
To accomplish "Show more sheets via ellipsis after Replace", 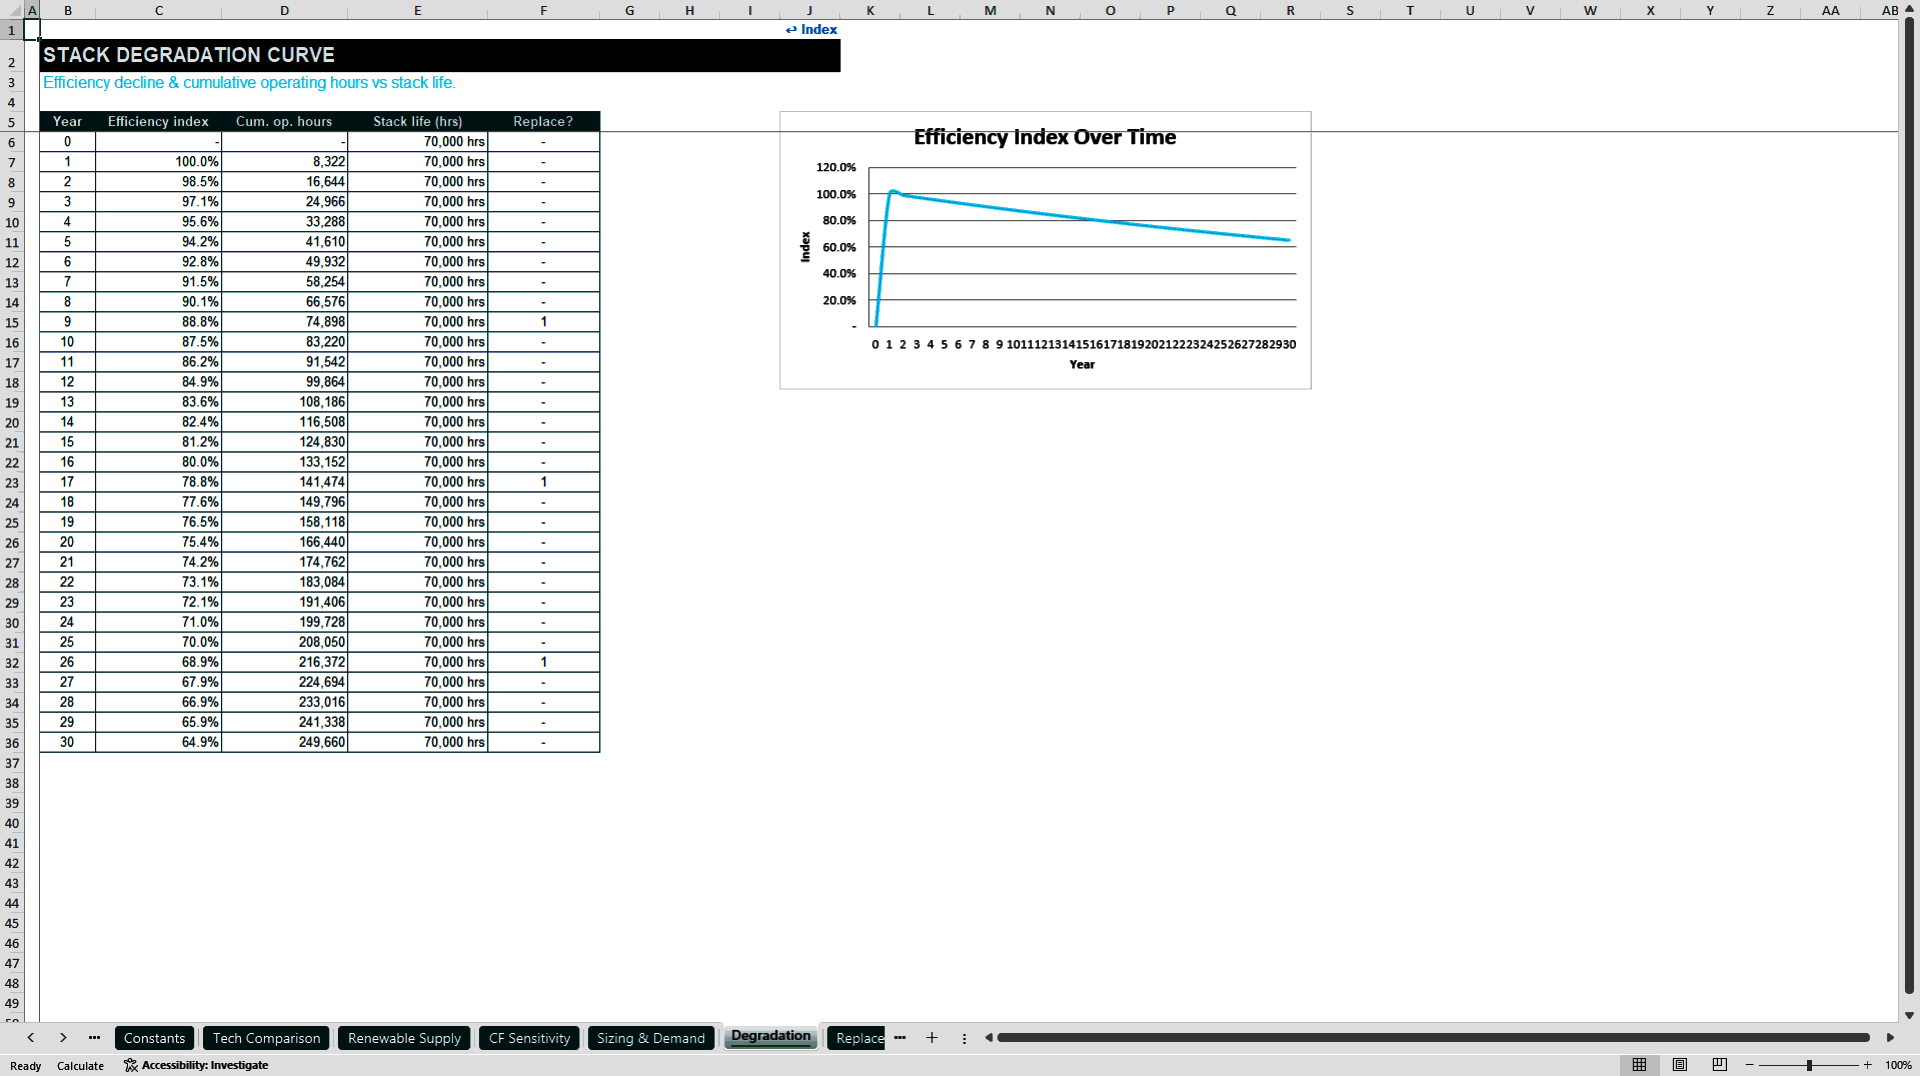I will pyautogui.click(x=900, y=1038).
